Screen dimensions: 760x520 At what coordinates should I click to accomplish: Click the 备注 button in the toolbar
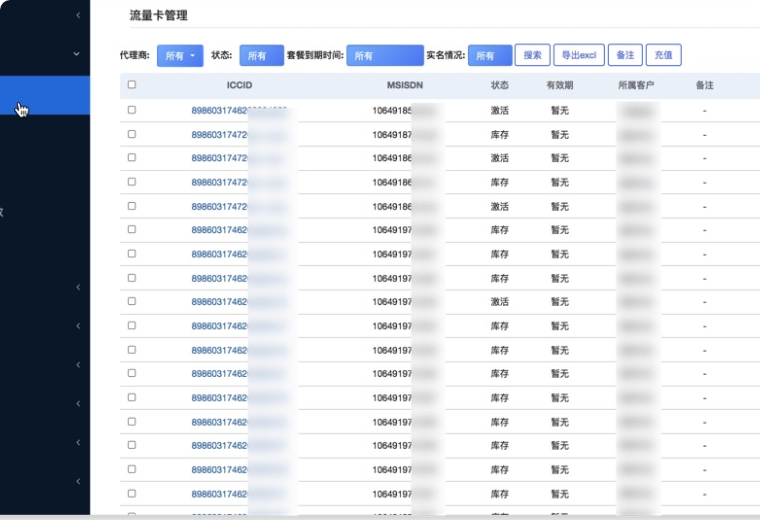tap(624, 56)
